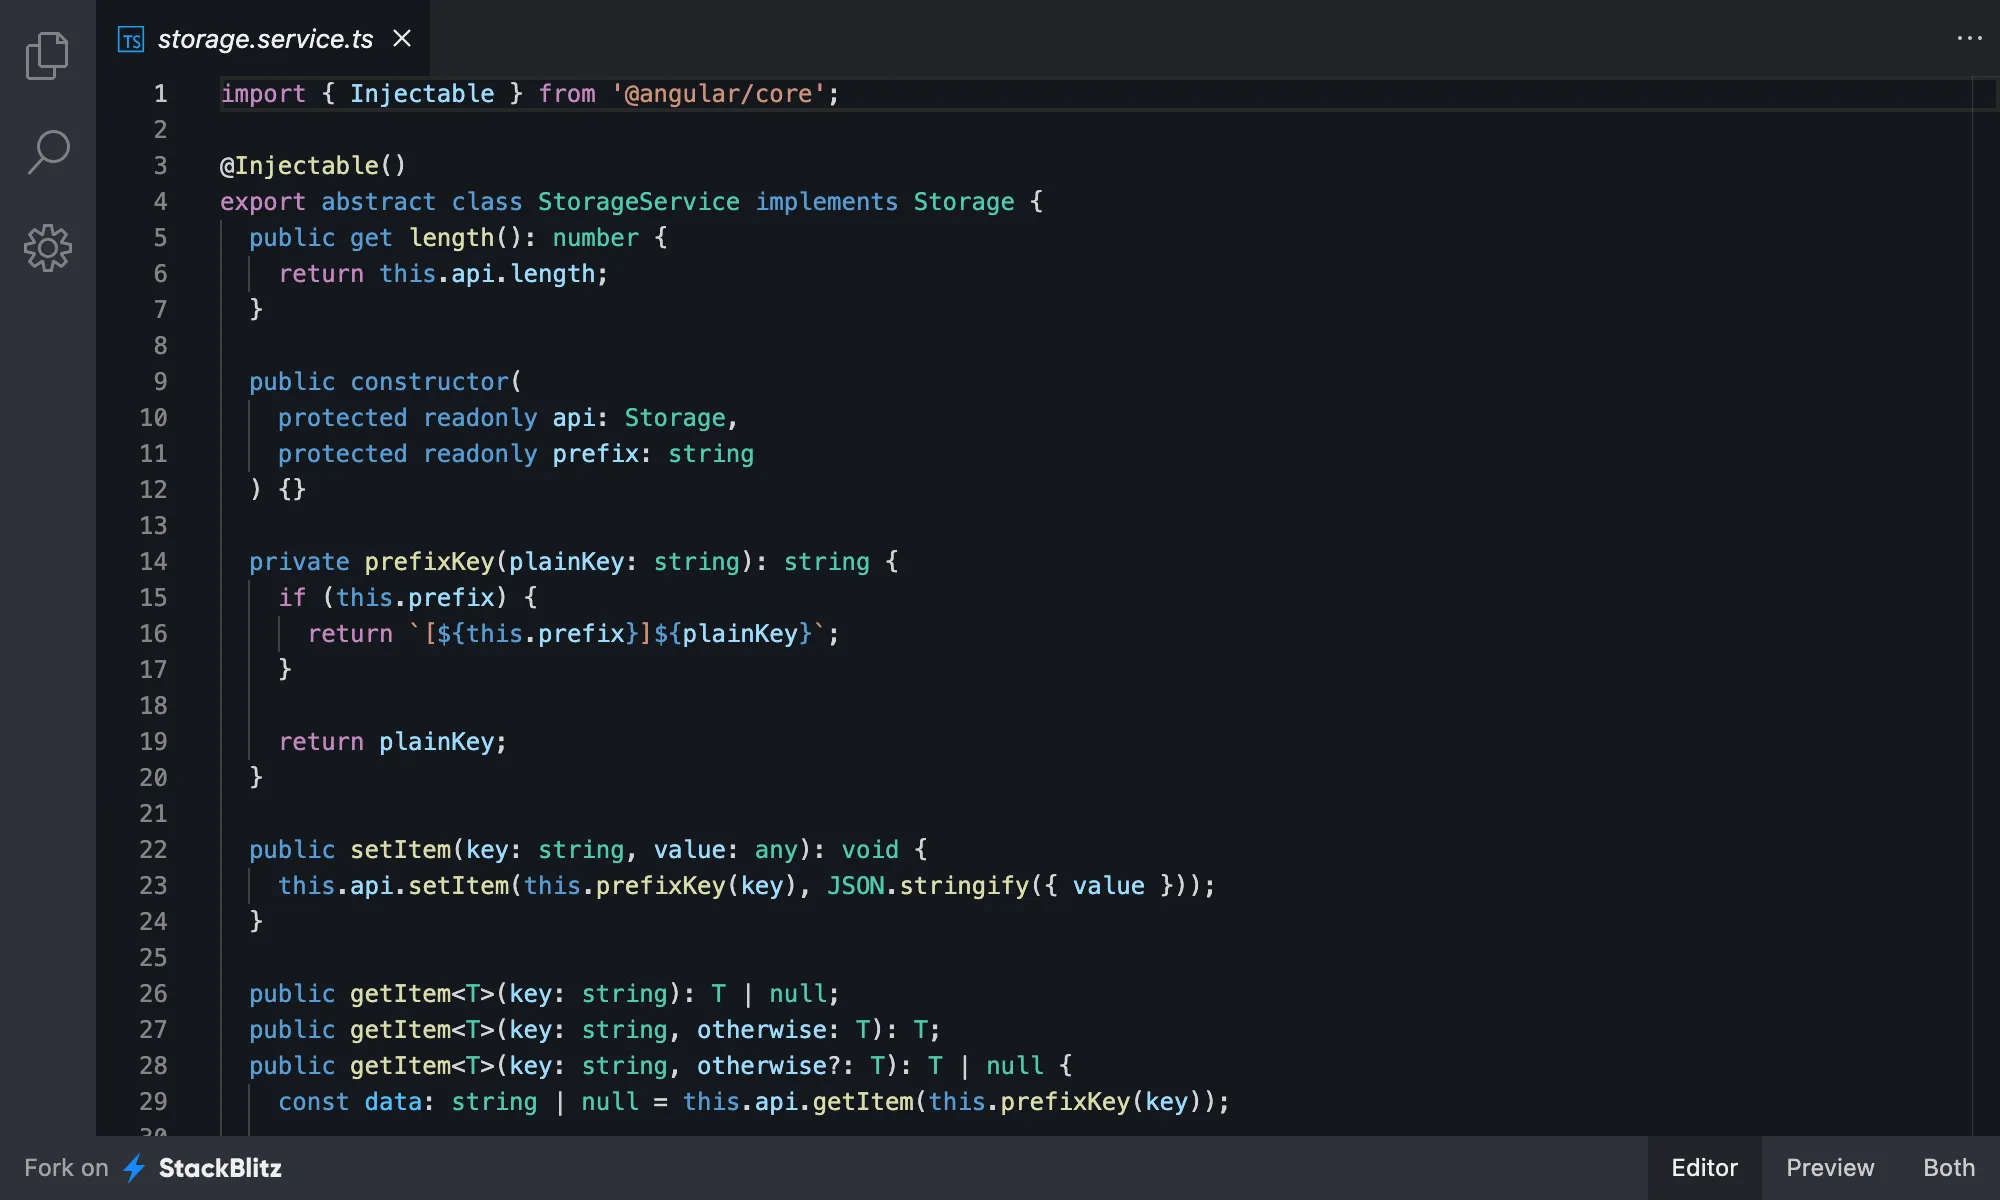Click 'api: Storage' parameter on line 10
The image size is (2000, 1200).
tap(639, 417)
